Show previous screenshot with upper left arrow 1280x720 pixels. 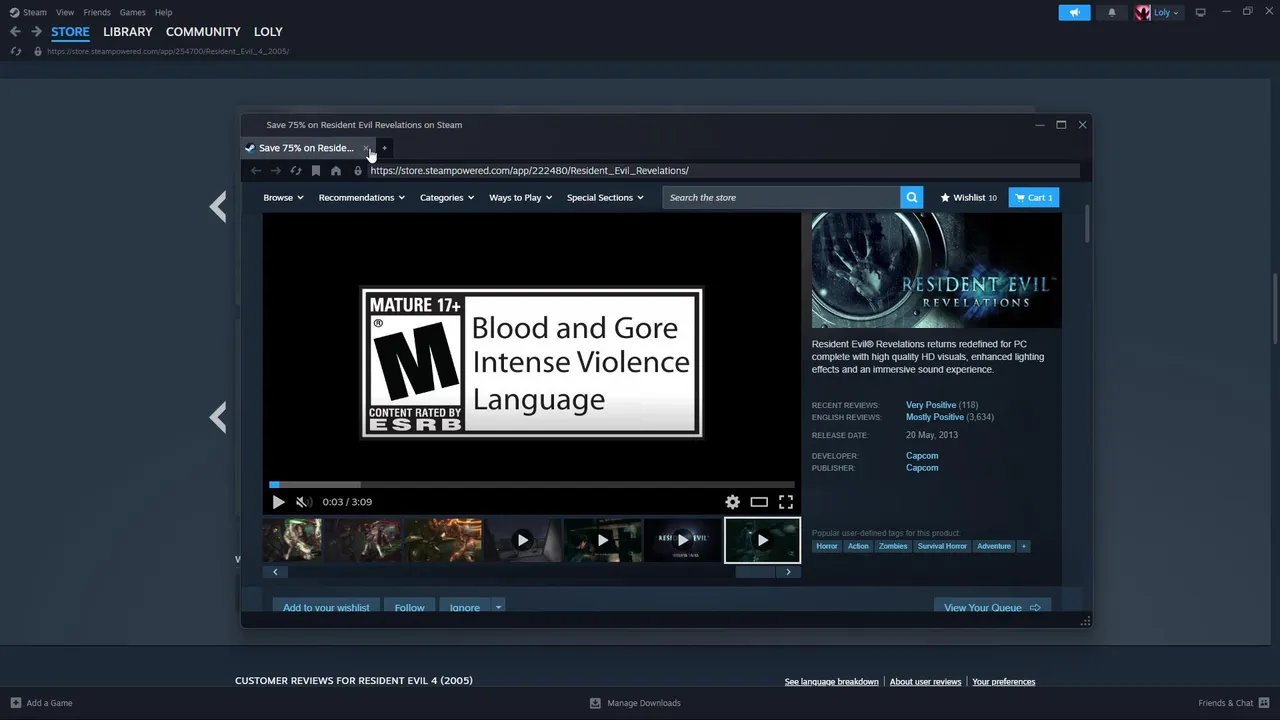218,207
